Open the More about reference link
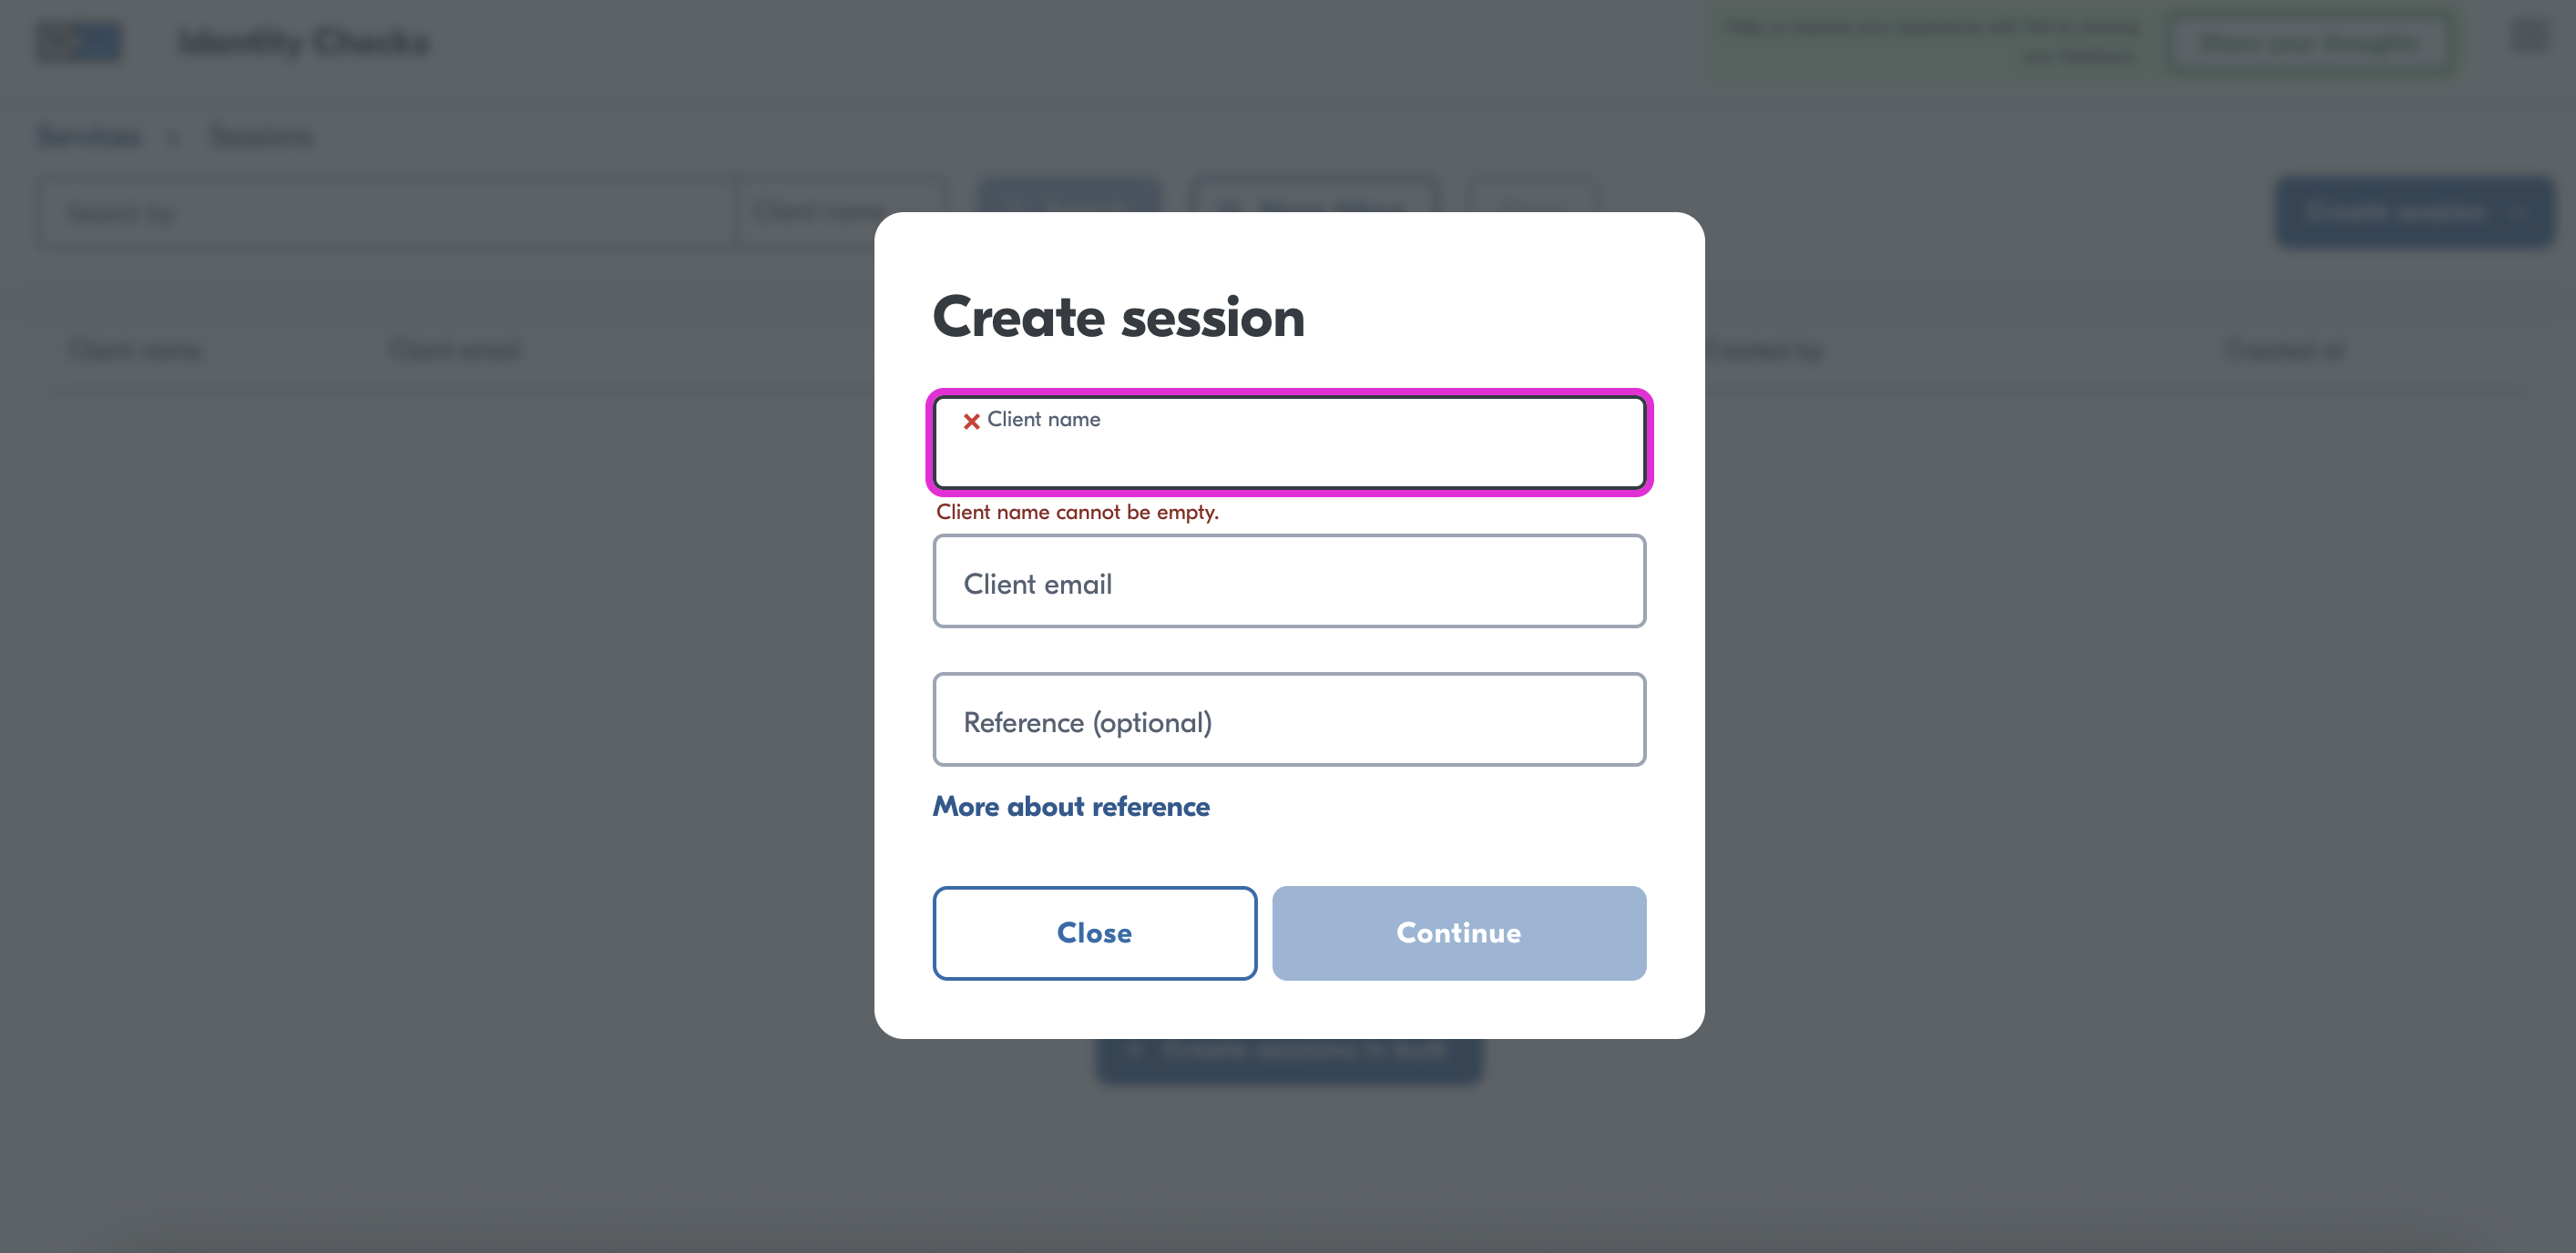This screenshot has height=1253, width=2576. (1070, 806)
